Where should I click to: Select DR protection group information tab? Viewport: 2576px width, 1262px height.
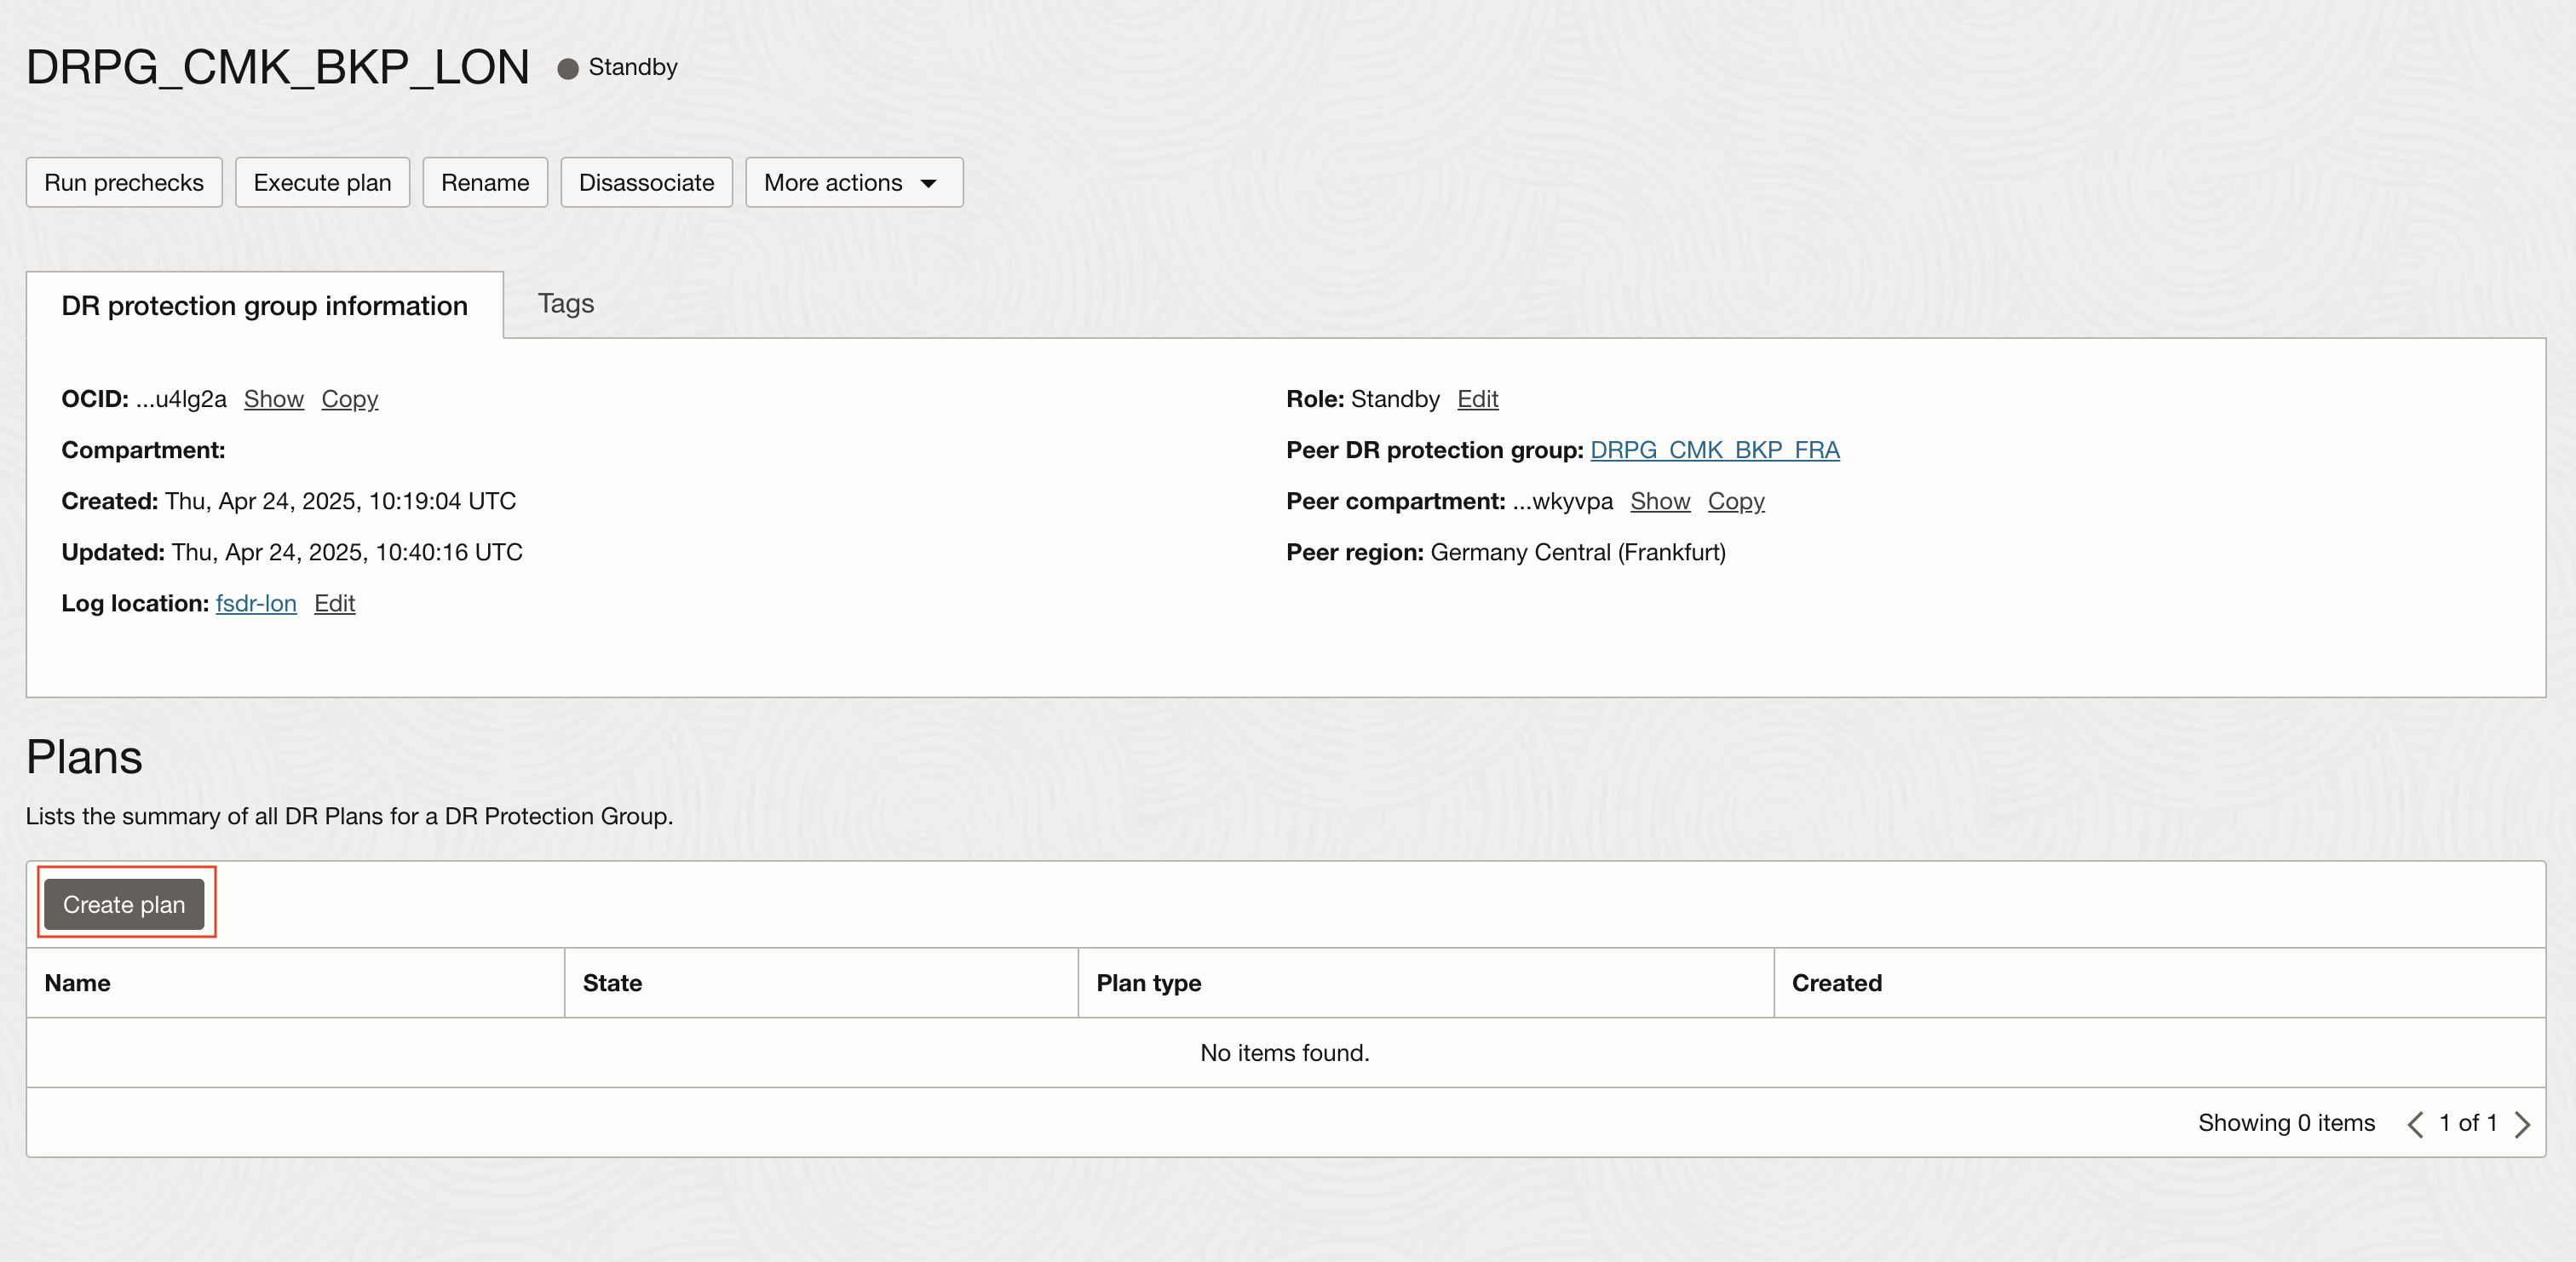click(x=264, y=305)
